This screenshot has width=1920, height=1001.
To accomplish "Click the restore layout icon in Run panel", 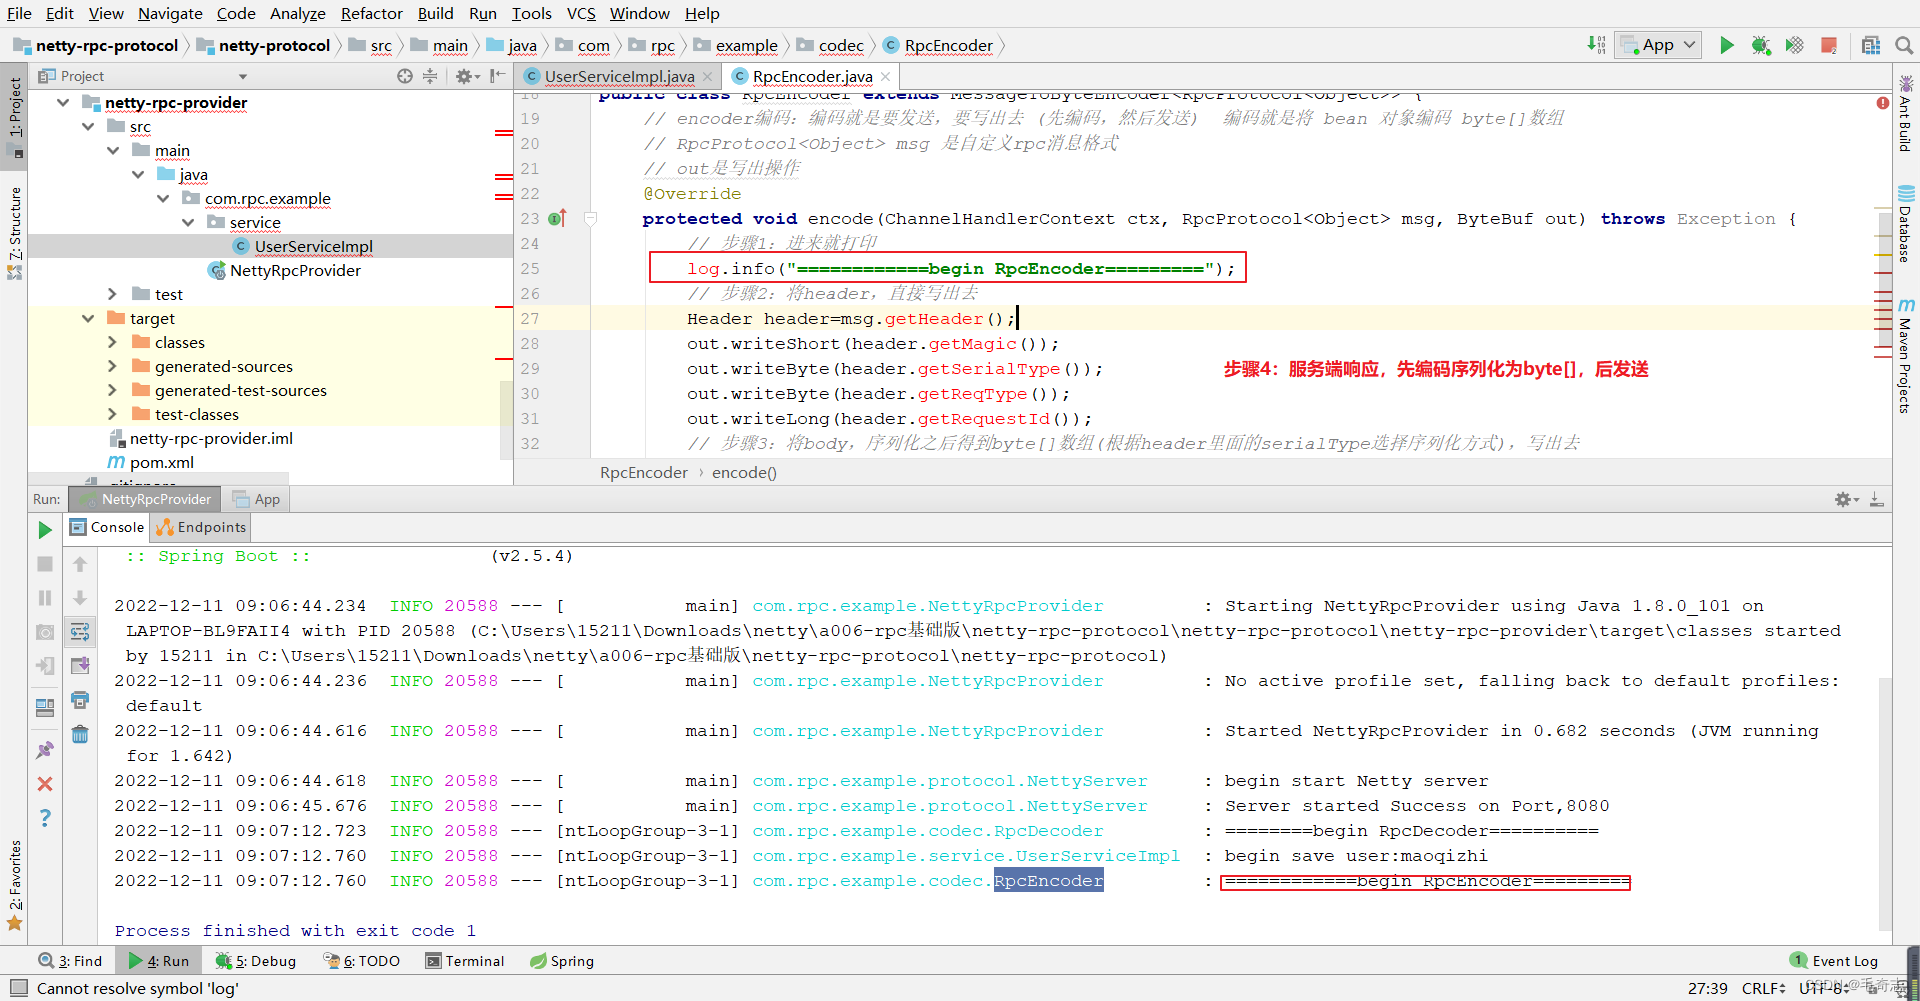I will click(45, 708).
